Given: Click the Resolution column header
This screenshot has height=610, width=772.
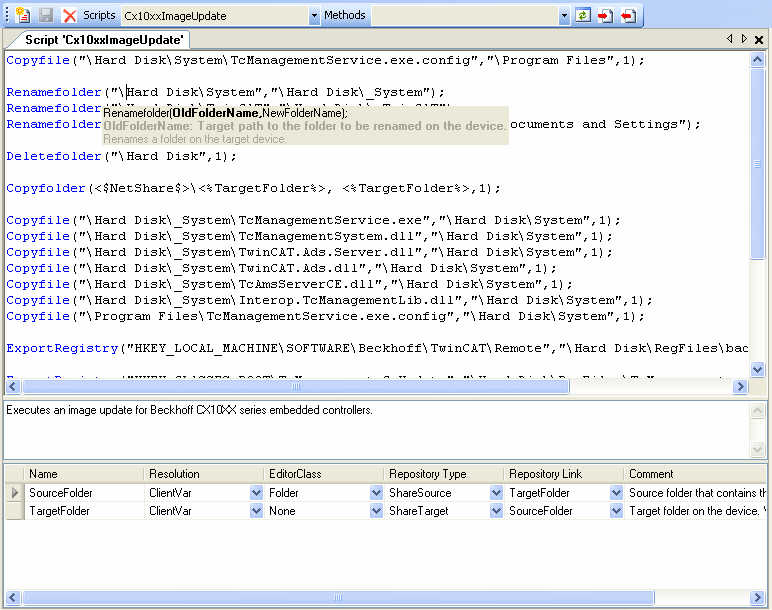Looking at the screenshot, I should pyautogui.click(x=204, y=474).
